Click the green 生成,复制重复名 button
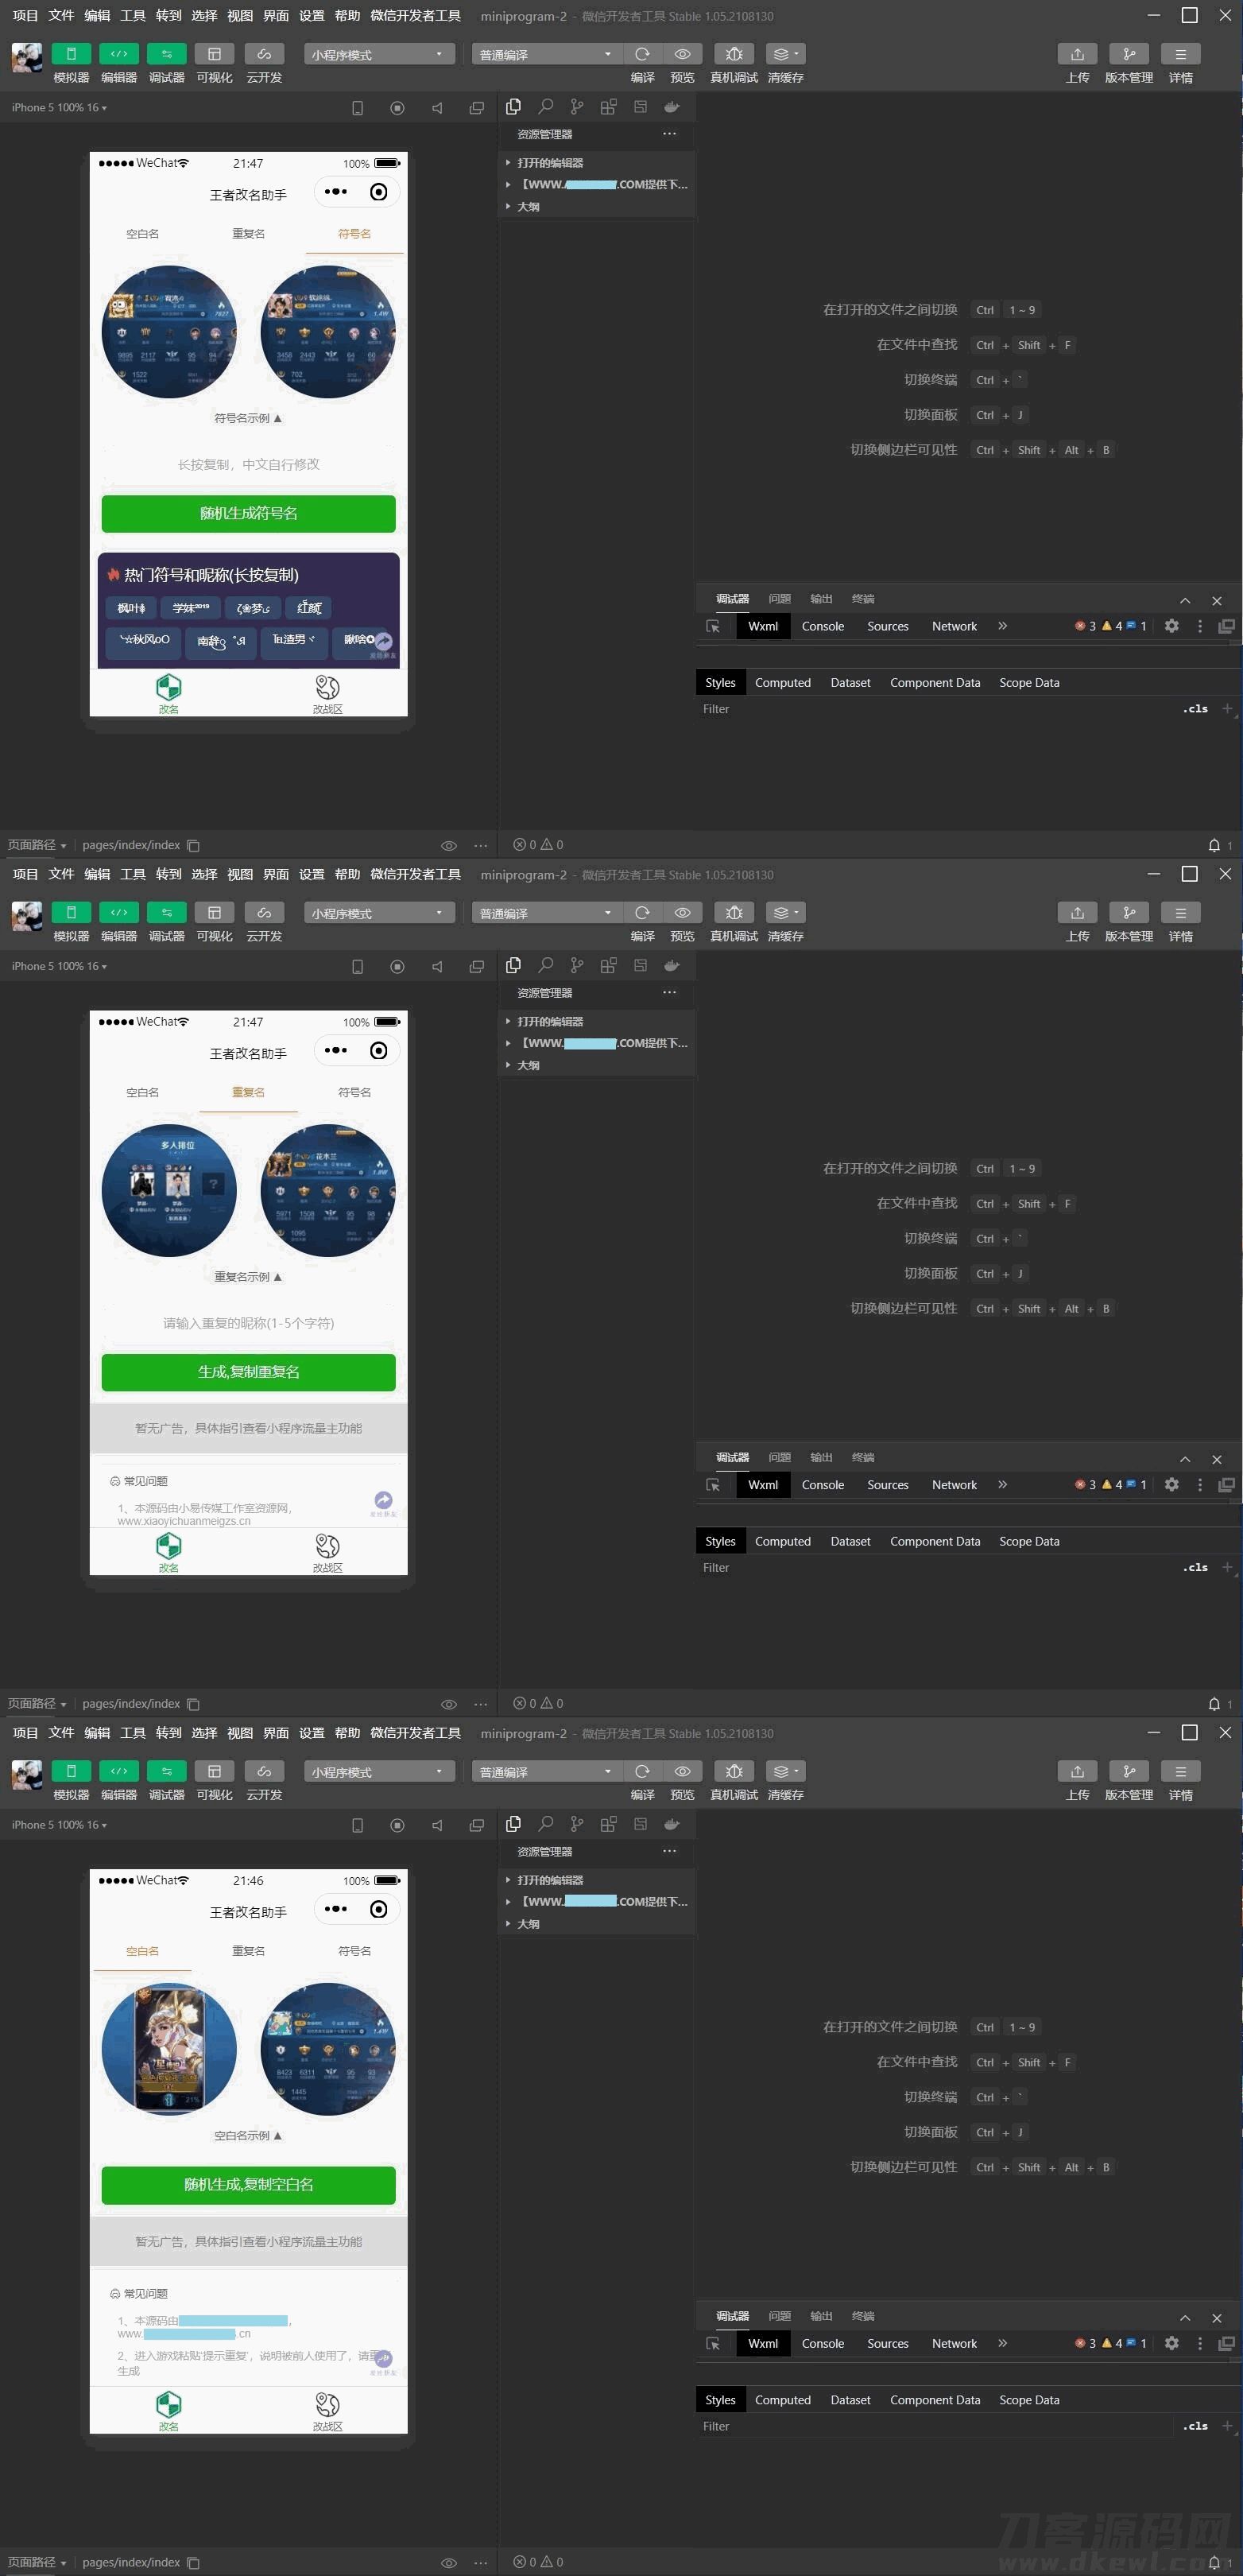 (248, 1371)
